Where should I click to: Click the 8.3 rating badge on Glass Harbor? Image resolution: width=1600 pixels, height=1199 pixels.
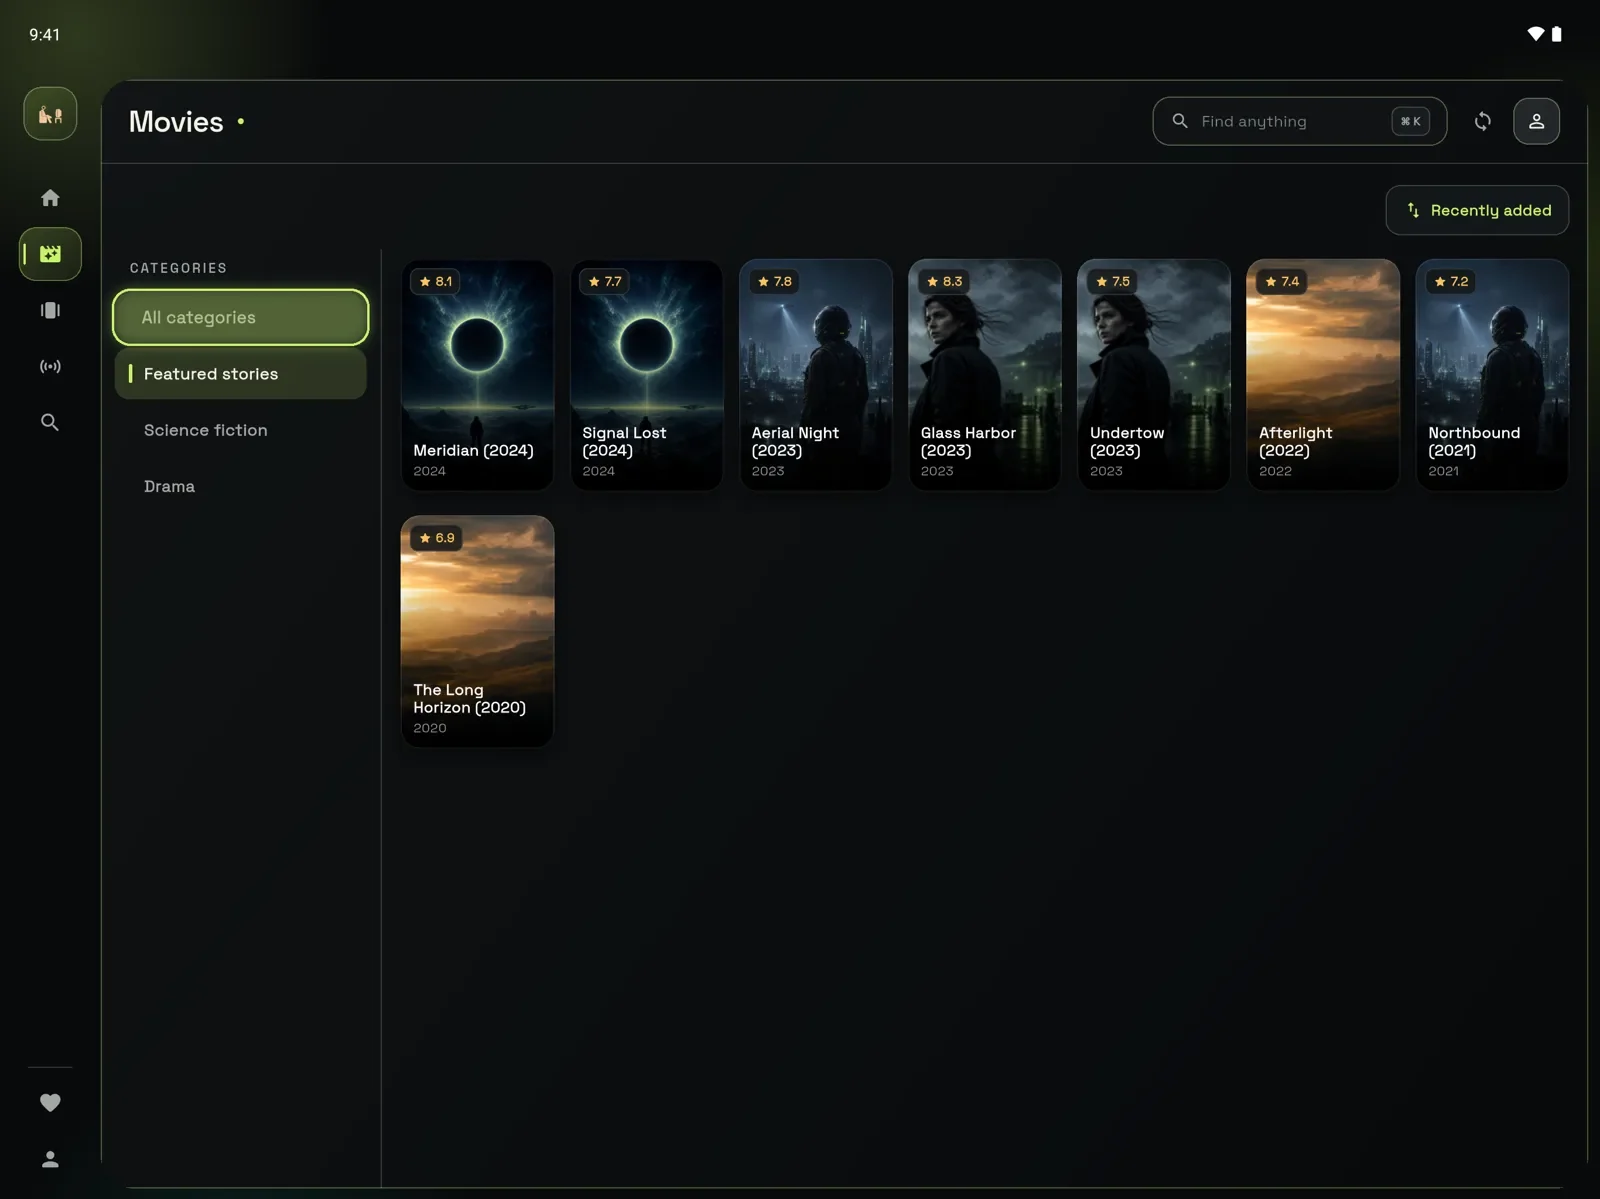pyautogui.click(x=944, y=281)
